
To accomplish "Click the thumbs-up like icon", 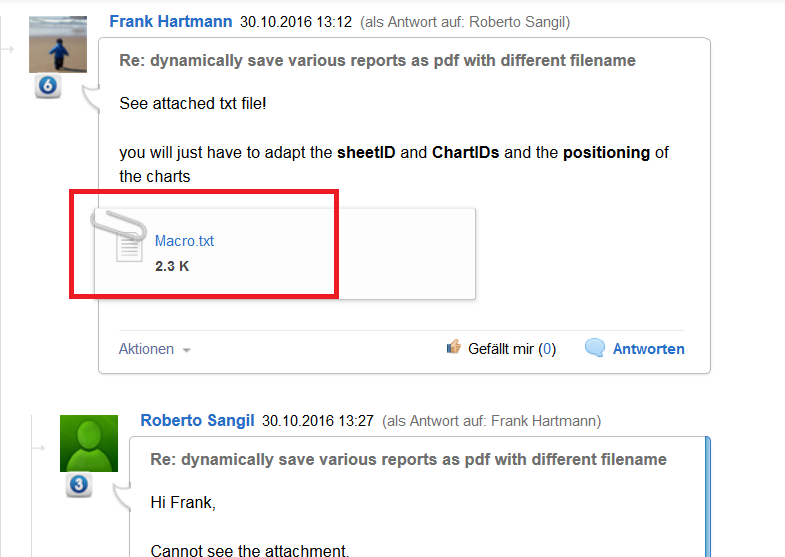I will [454, 348].
